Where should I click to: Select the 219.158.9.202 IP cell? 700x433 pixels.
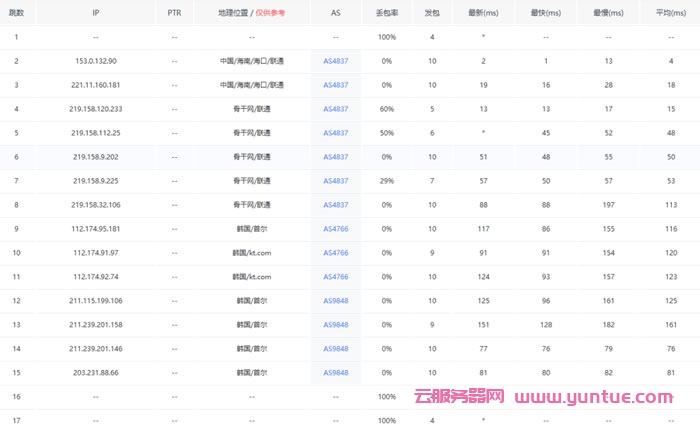[96, 157]
